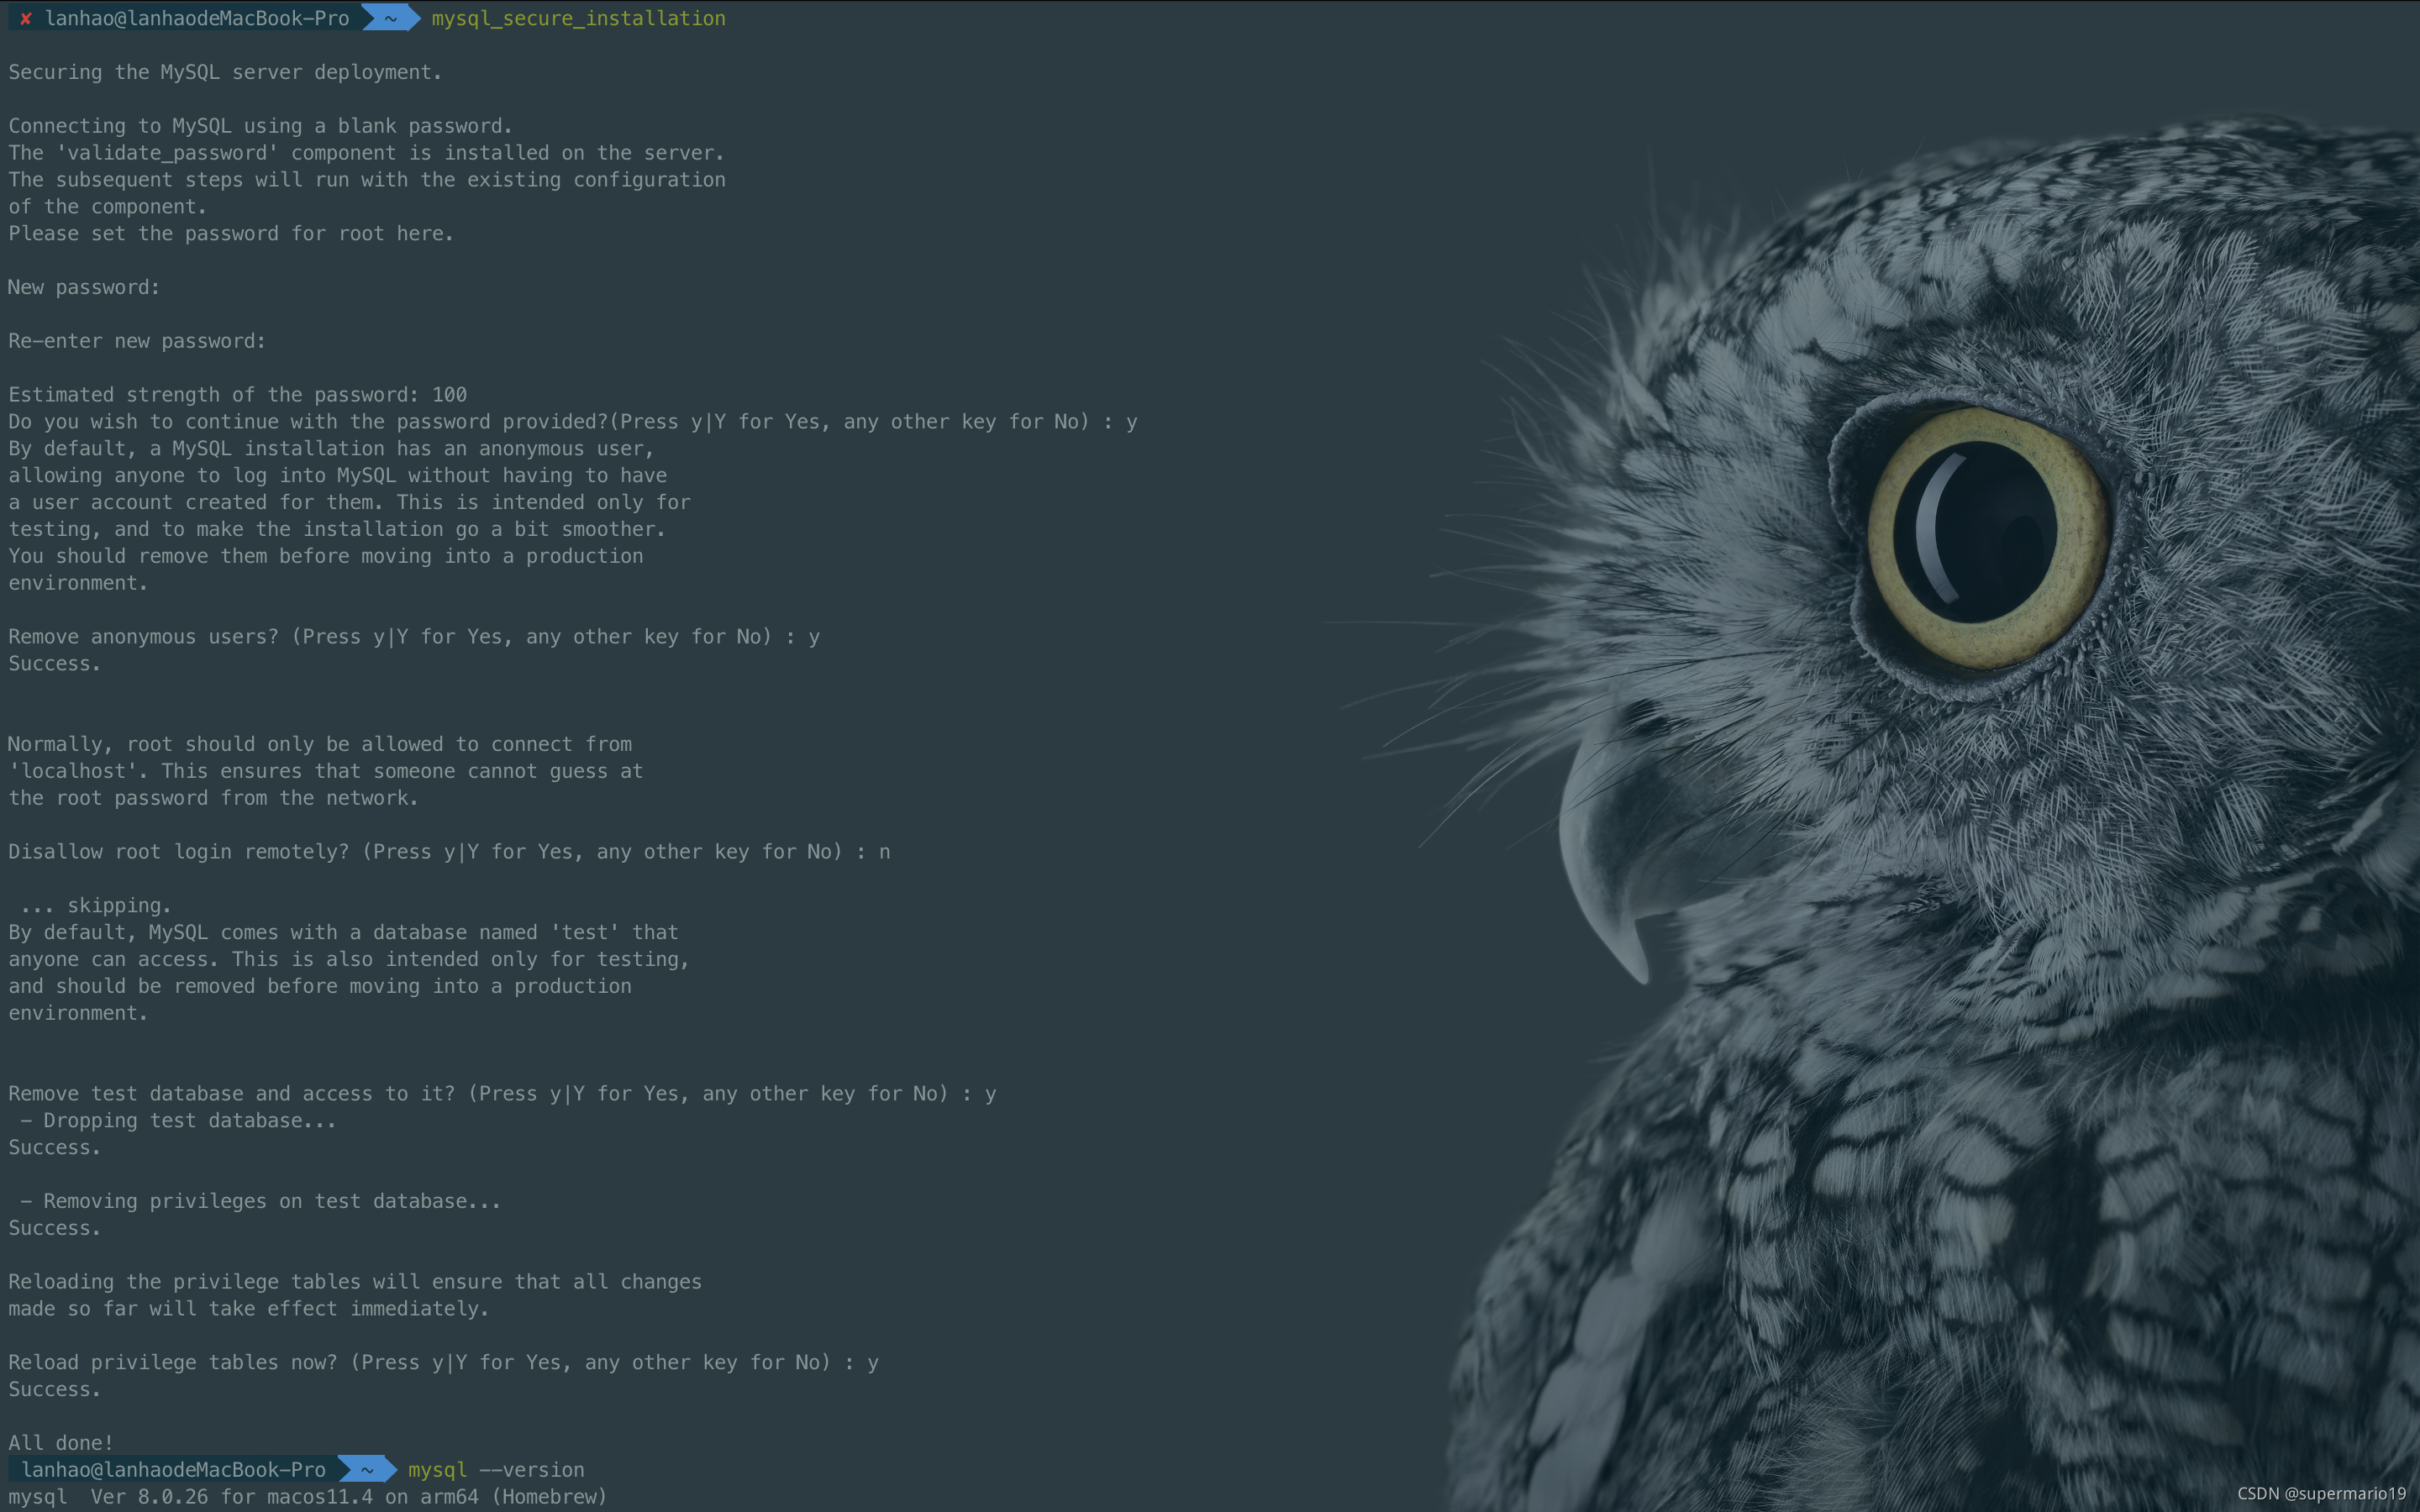The height and width of the screenshot is (1512, 2420).
Task: Click the Re-enter new password: prompt line
Action: (x=137, y=341)
